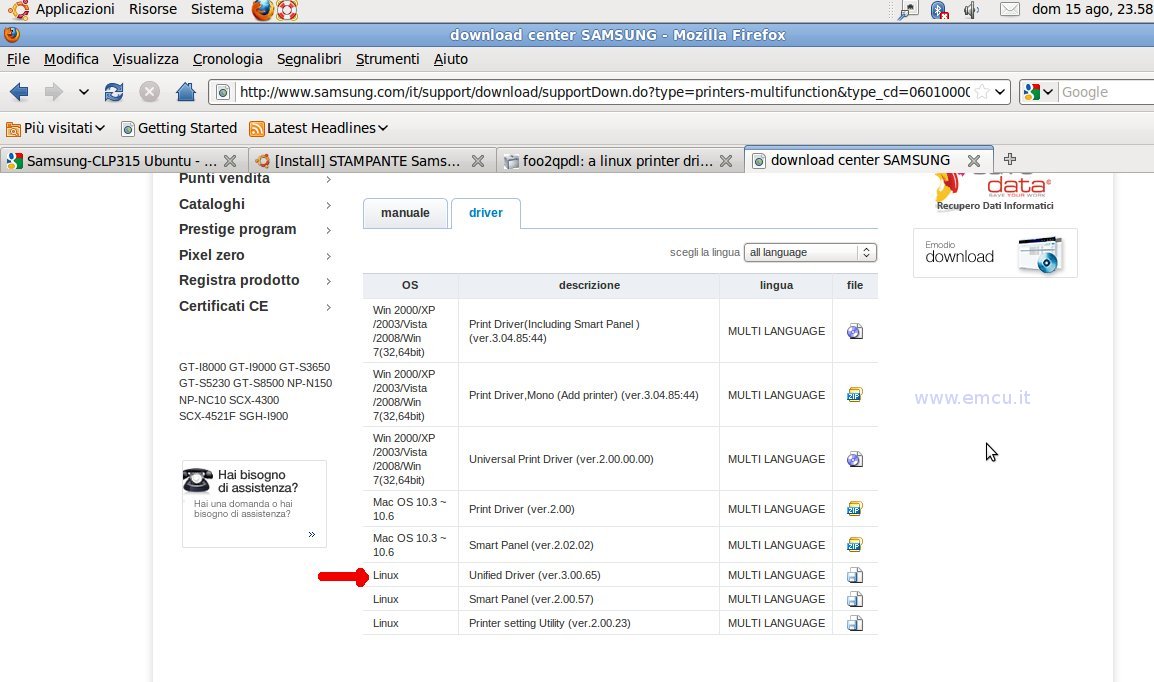Screen dimensions: 1154x682
Task: Click the forward navigation arrow
Action: 54,92
